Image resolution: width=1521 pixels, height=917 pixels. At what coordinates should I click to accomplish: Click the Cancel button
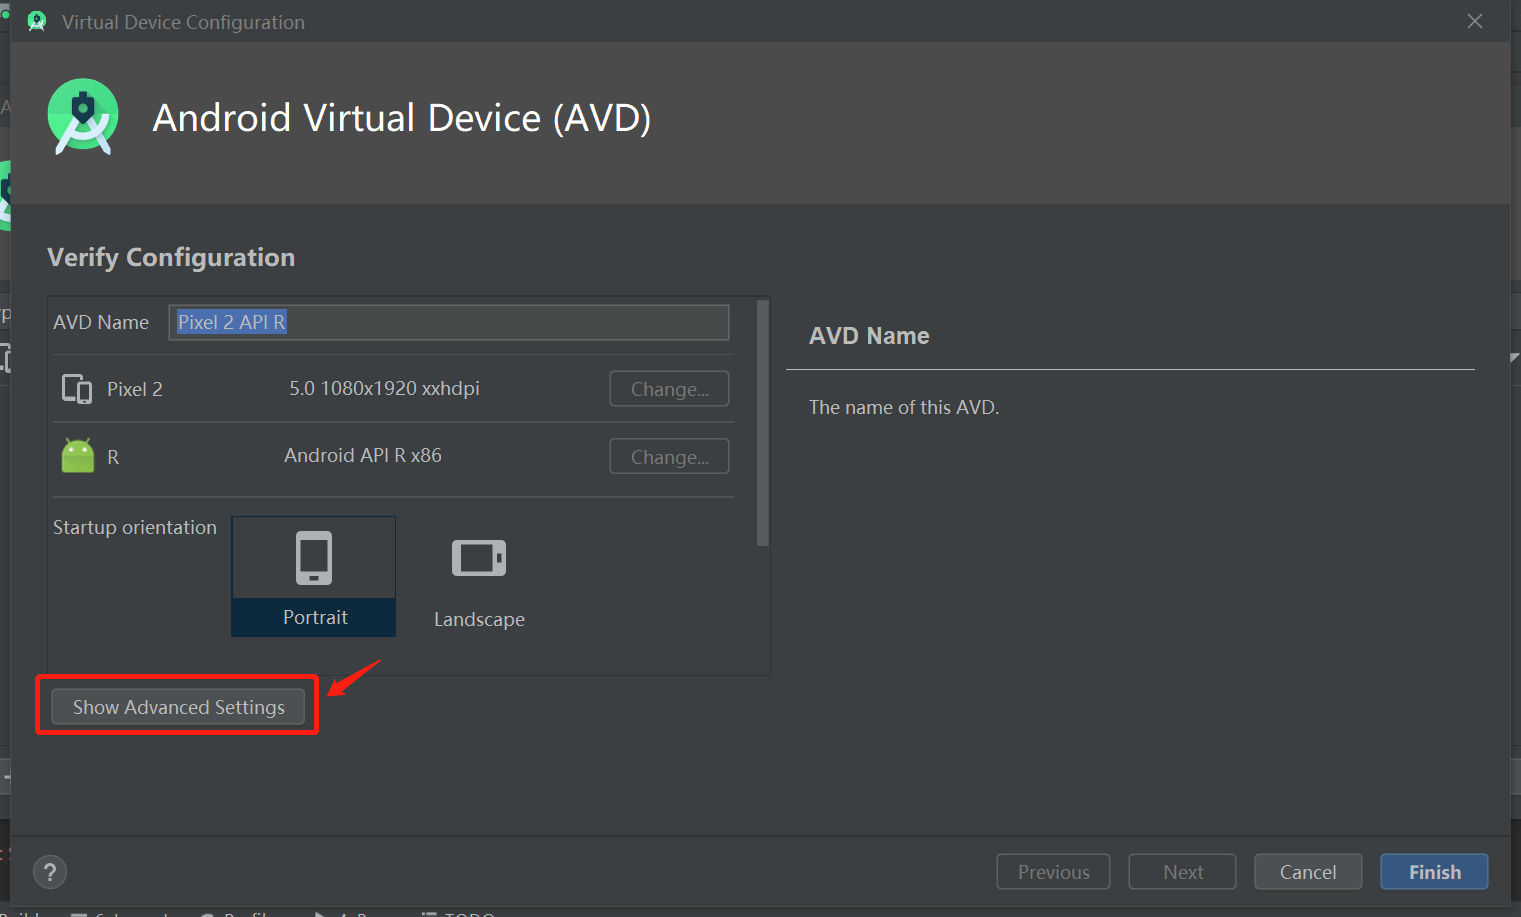(x=1308, y=872)
